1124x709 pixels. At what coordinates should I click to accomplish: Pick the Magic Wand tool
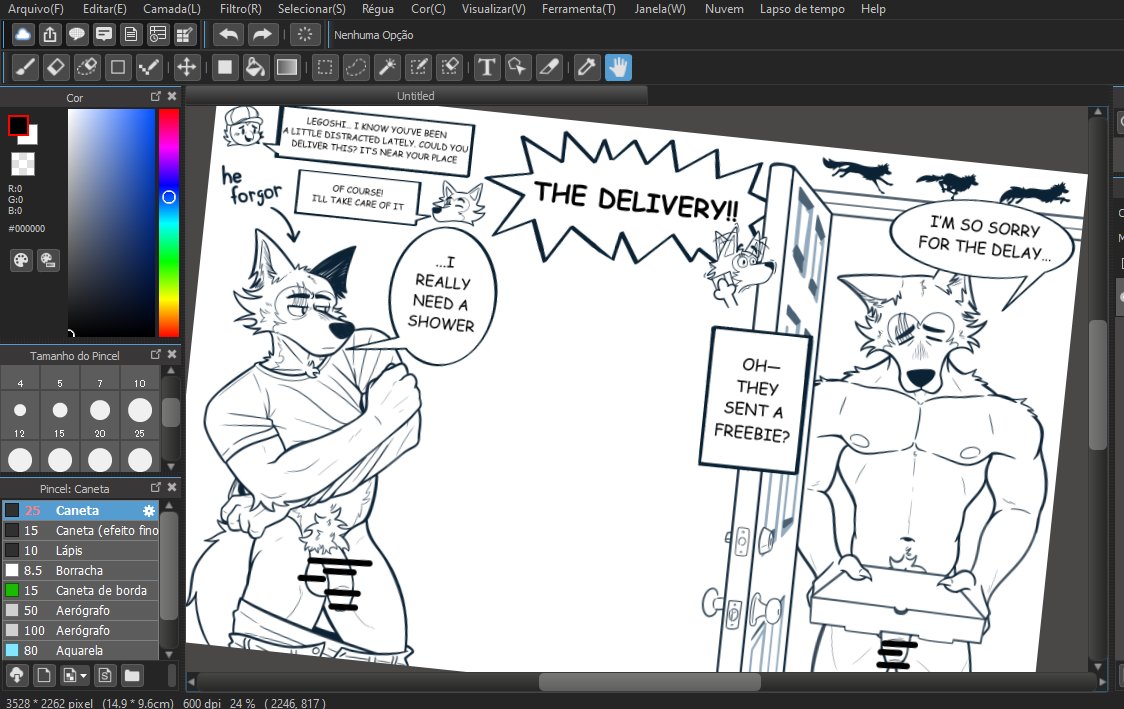(x=387, y=67)
